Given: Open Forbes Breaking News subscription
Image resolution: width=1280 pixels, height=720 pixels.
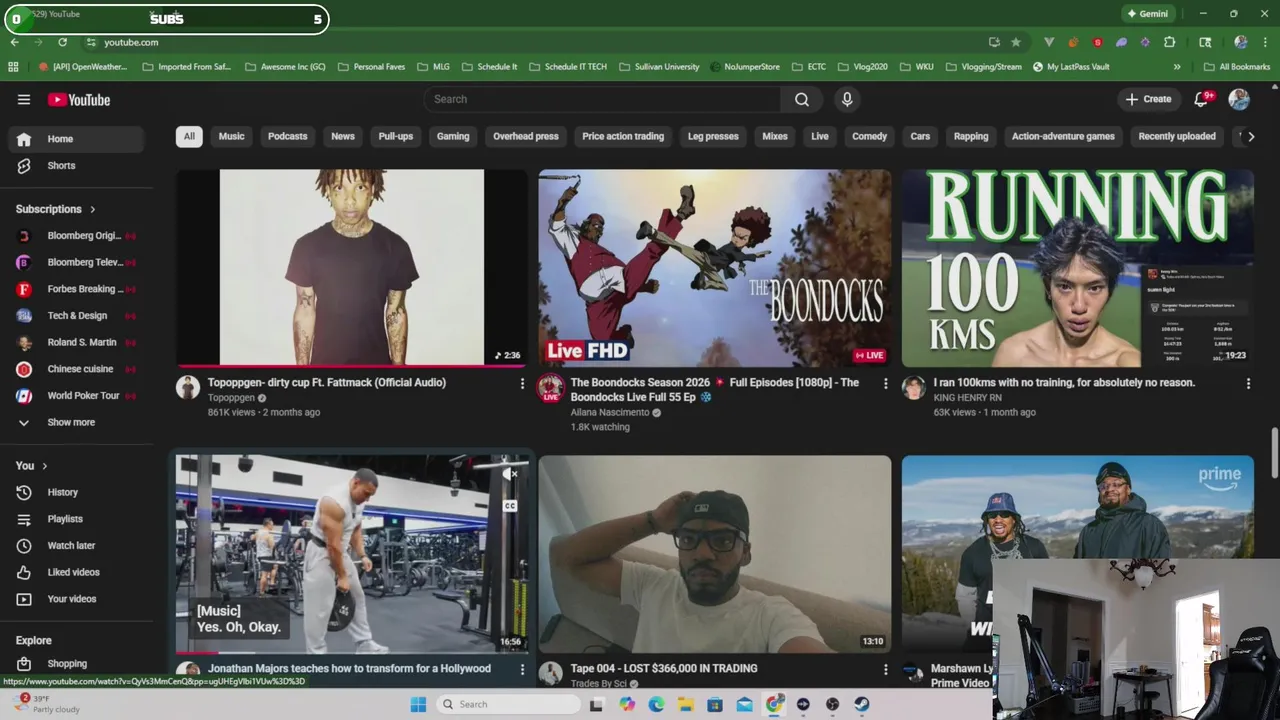Looking at the screenshot, I should pyautogui.click(x=76, y=289).
